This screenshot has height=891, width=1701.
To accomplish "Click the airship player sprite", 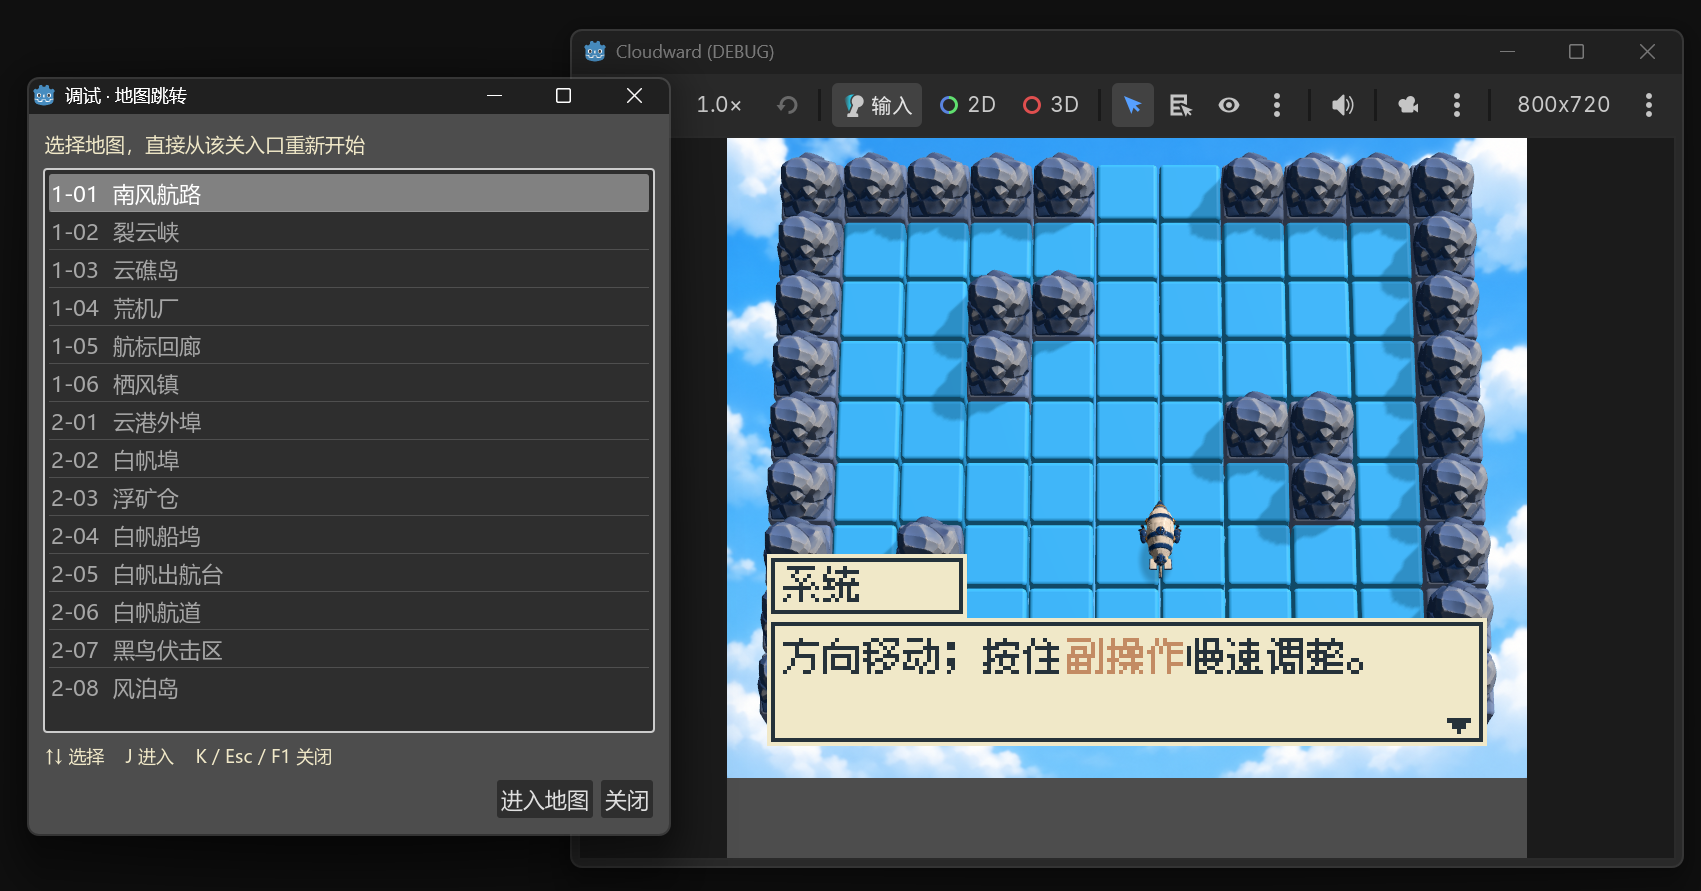I will click(x=1160, y=538).
